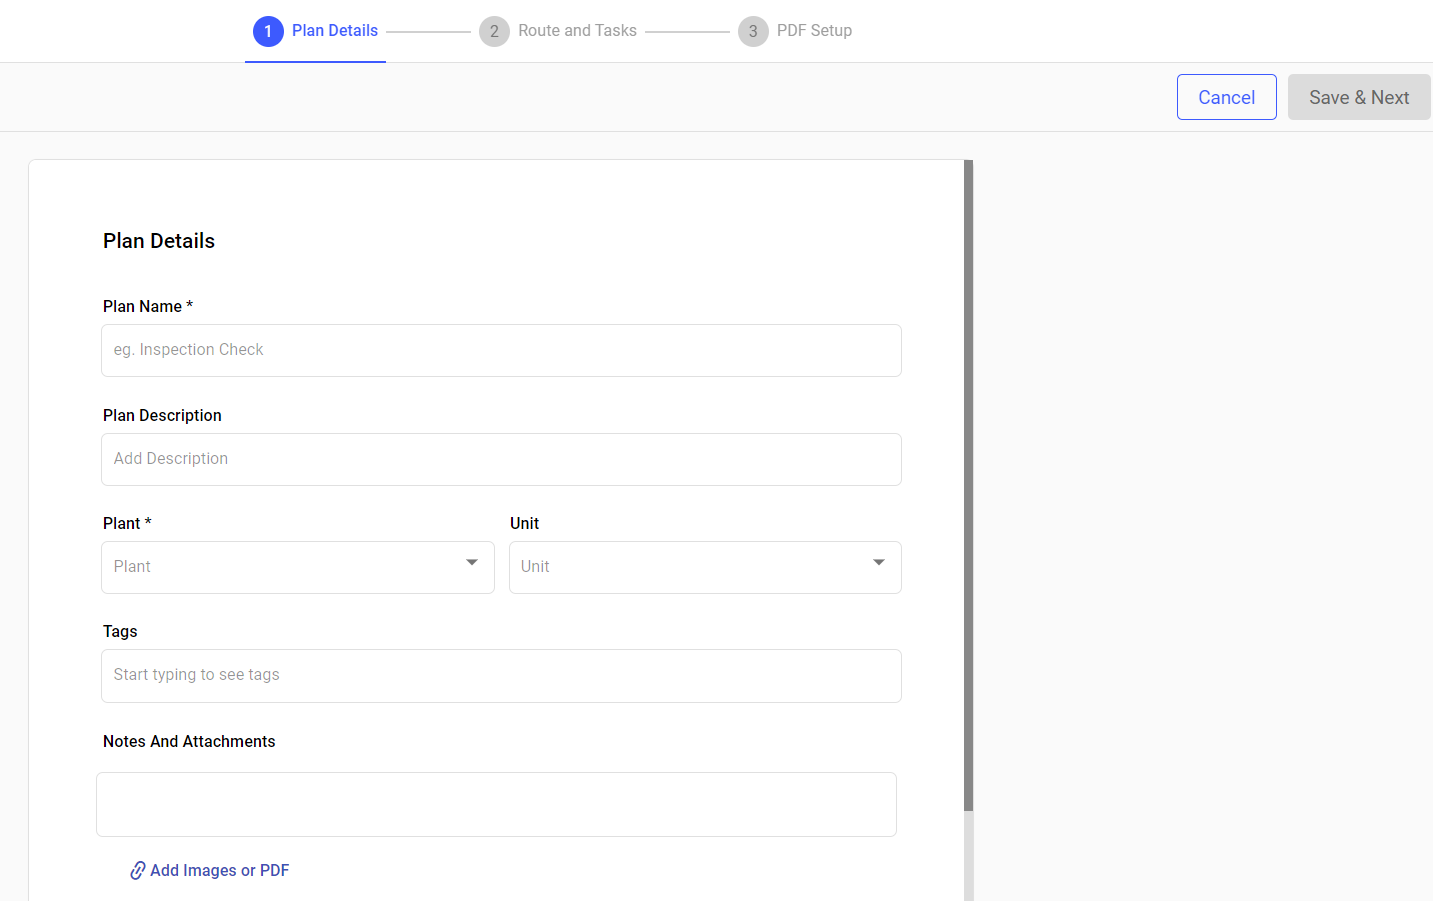
Task: Focus the Plan Name input field
Action: point(501,350)
